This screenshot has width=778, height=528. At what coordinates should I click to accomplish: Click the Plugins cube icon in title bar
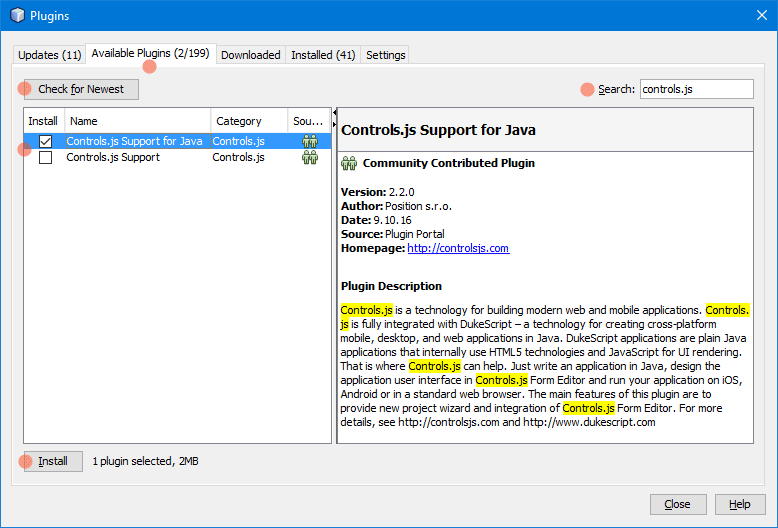(17, 15)
